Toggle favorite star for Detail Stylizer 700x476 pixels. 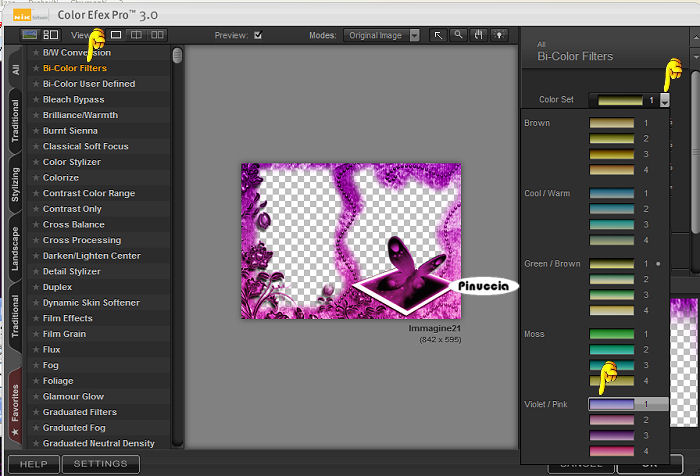pyautogui.click(x=36, y=271)
